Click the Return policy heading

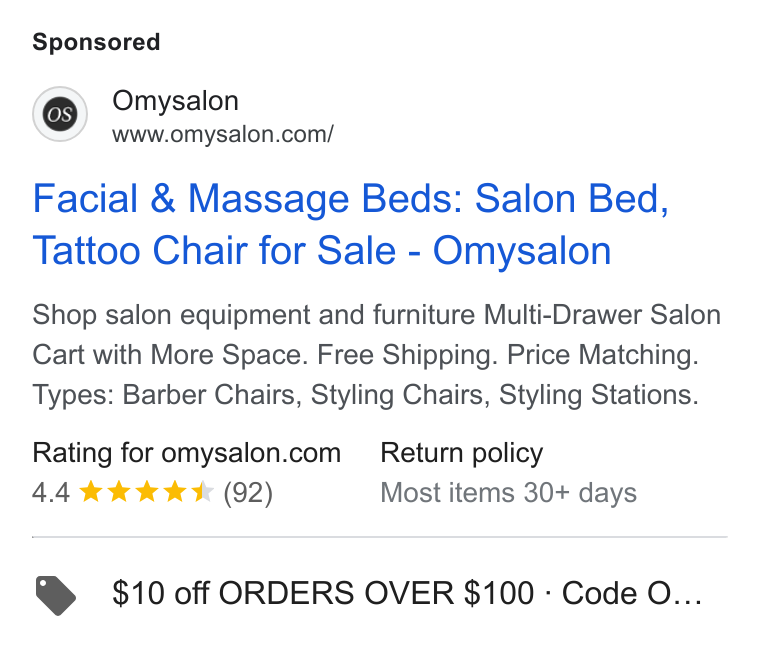[x=462, y=453]
